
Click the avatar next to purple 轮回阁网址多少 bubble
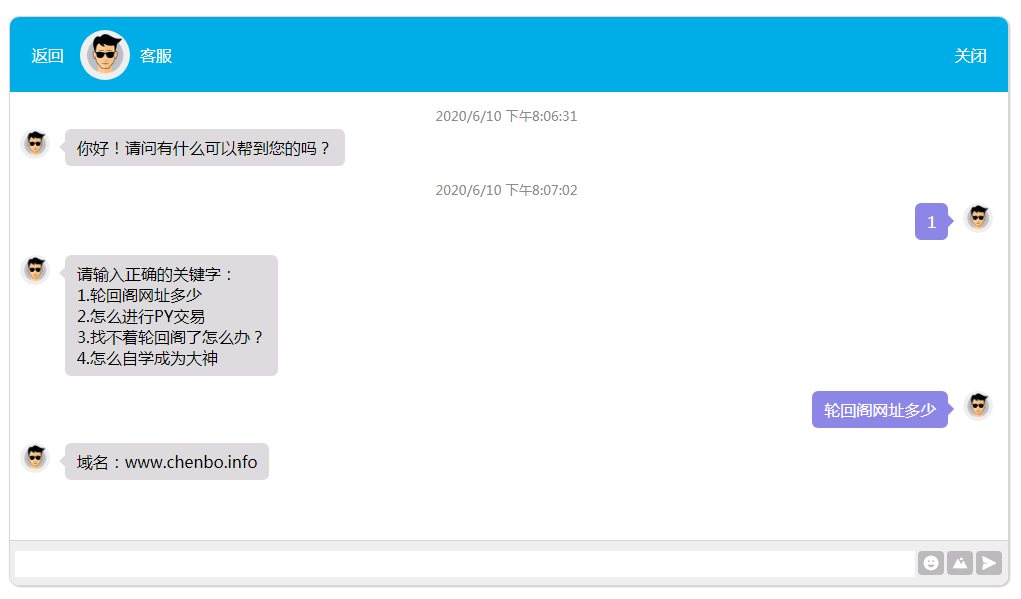[x=978, y=406]
